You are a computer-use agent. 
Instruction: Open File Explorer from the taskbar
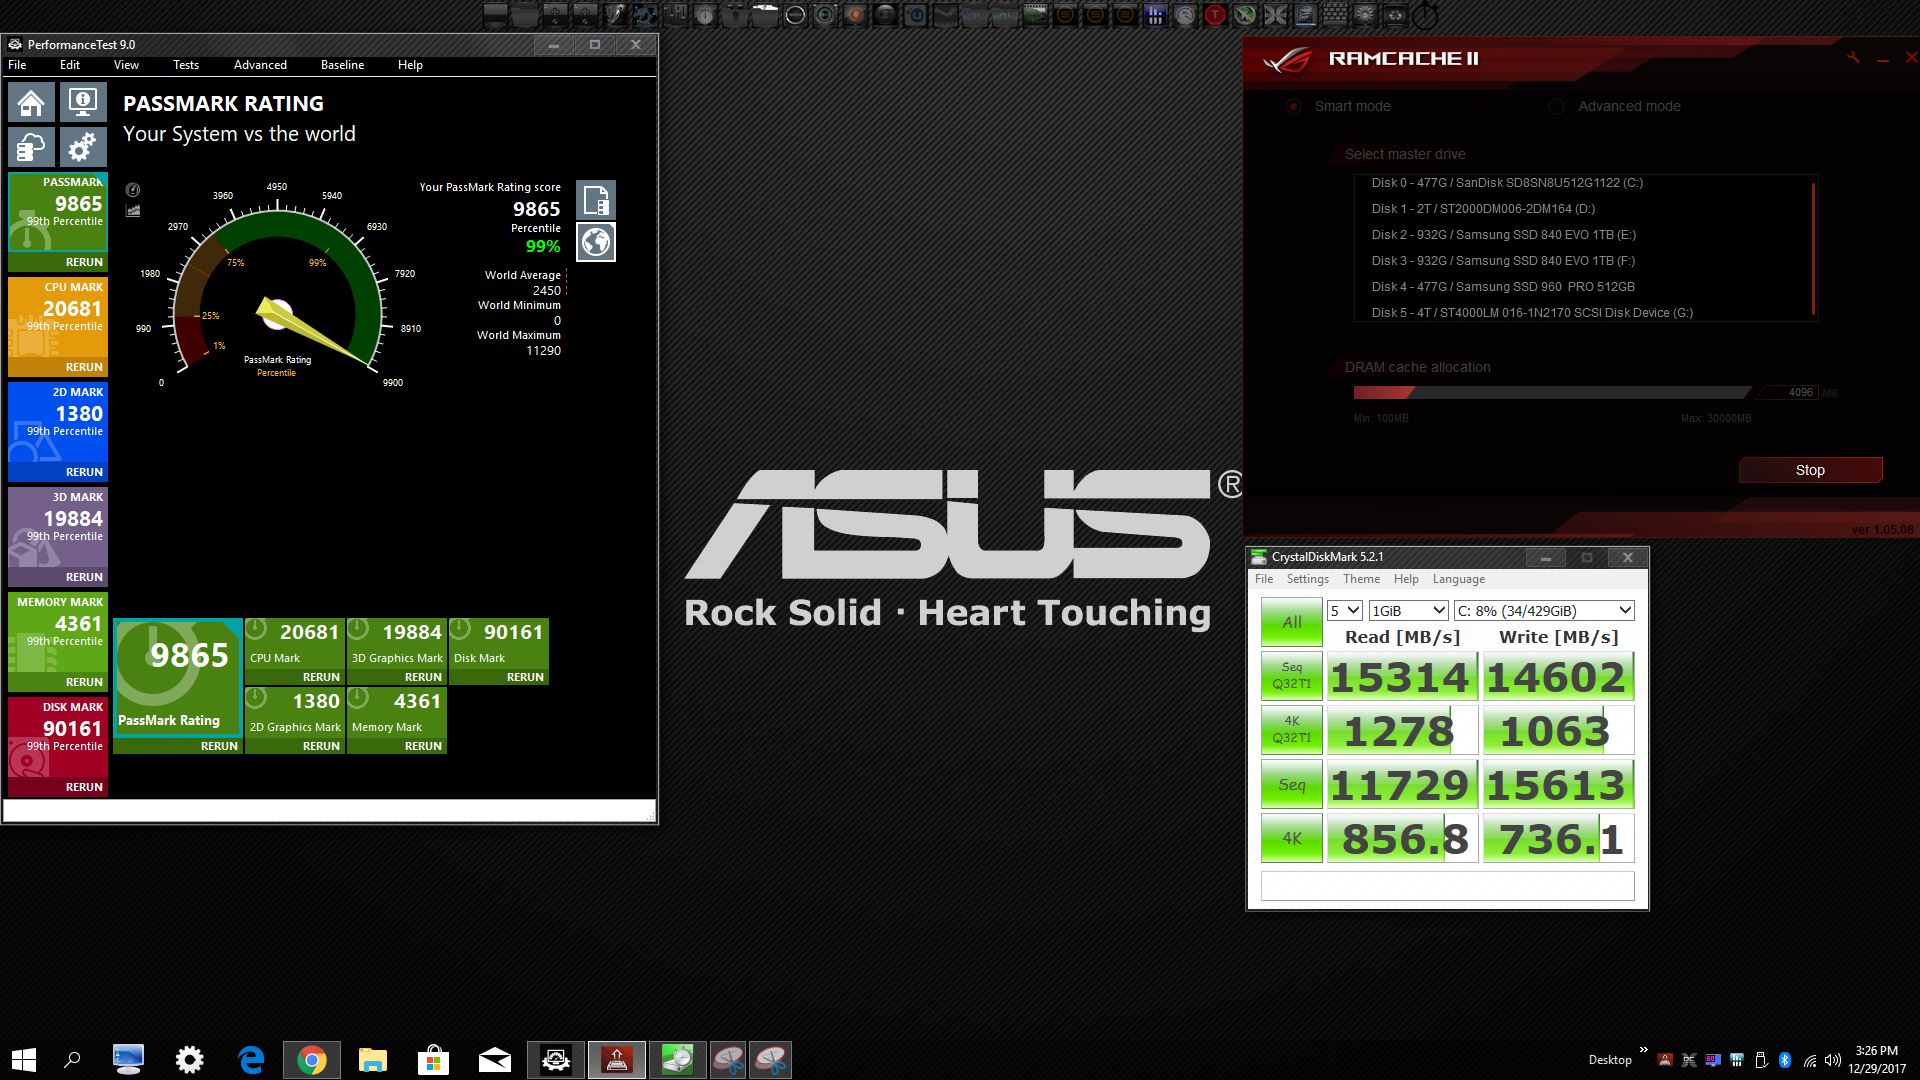[x=372, y=1060]
